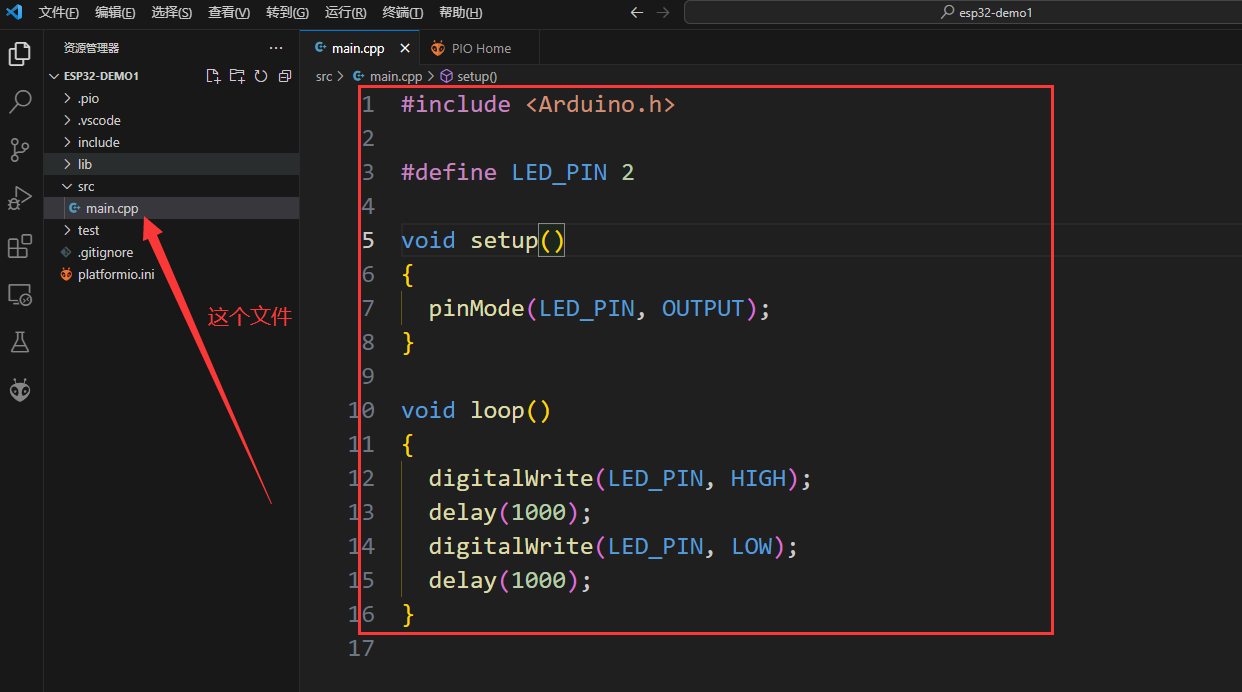Place cursor in void setup() line
Viewport: 1242px width, 692px height.
tap(483, 240)
